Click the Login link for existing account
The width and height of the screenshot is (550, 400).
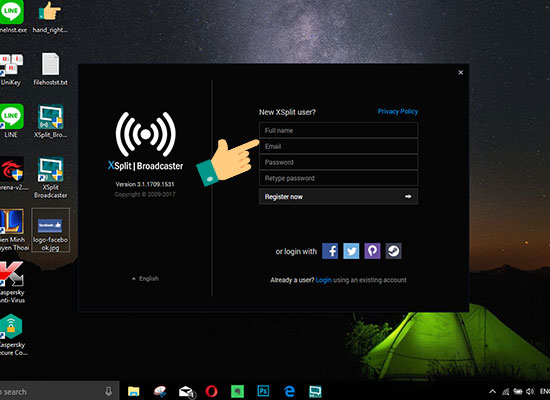tap(323, 280)
